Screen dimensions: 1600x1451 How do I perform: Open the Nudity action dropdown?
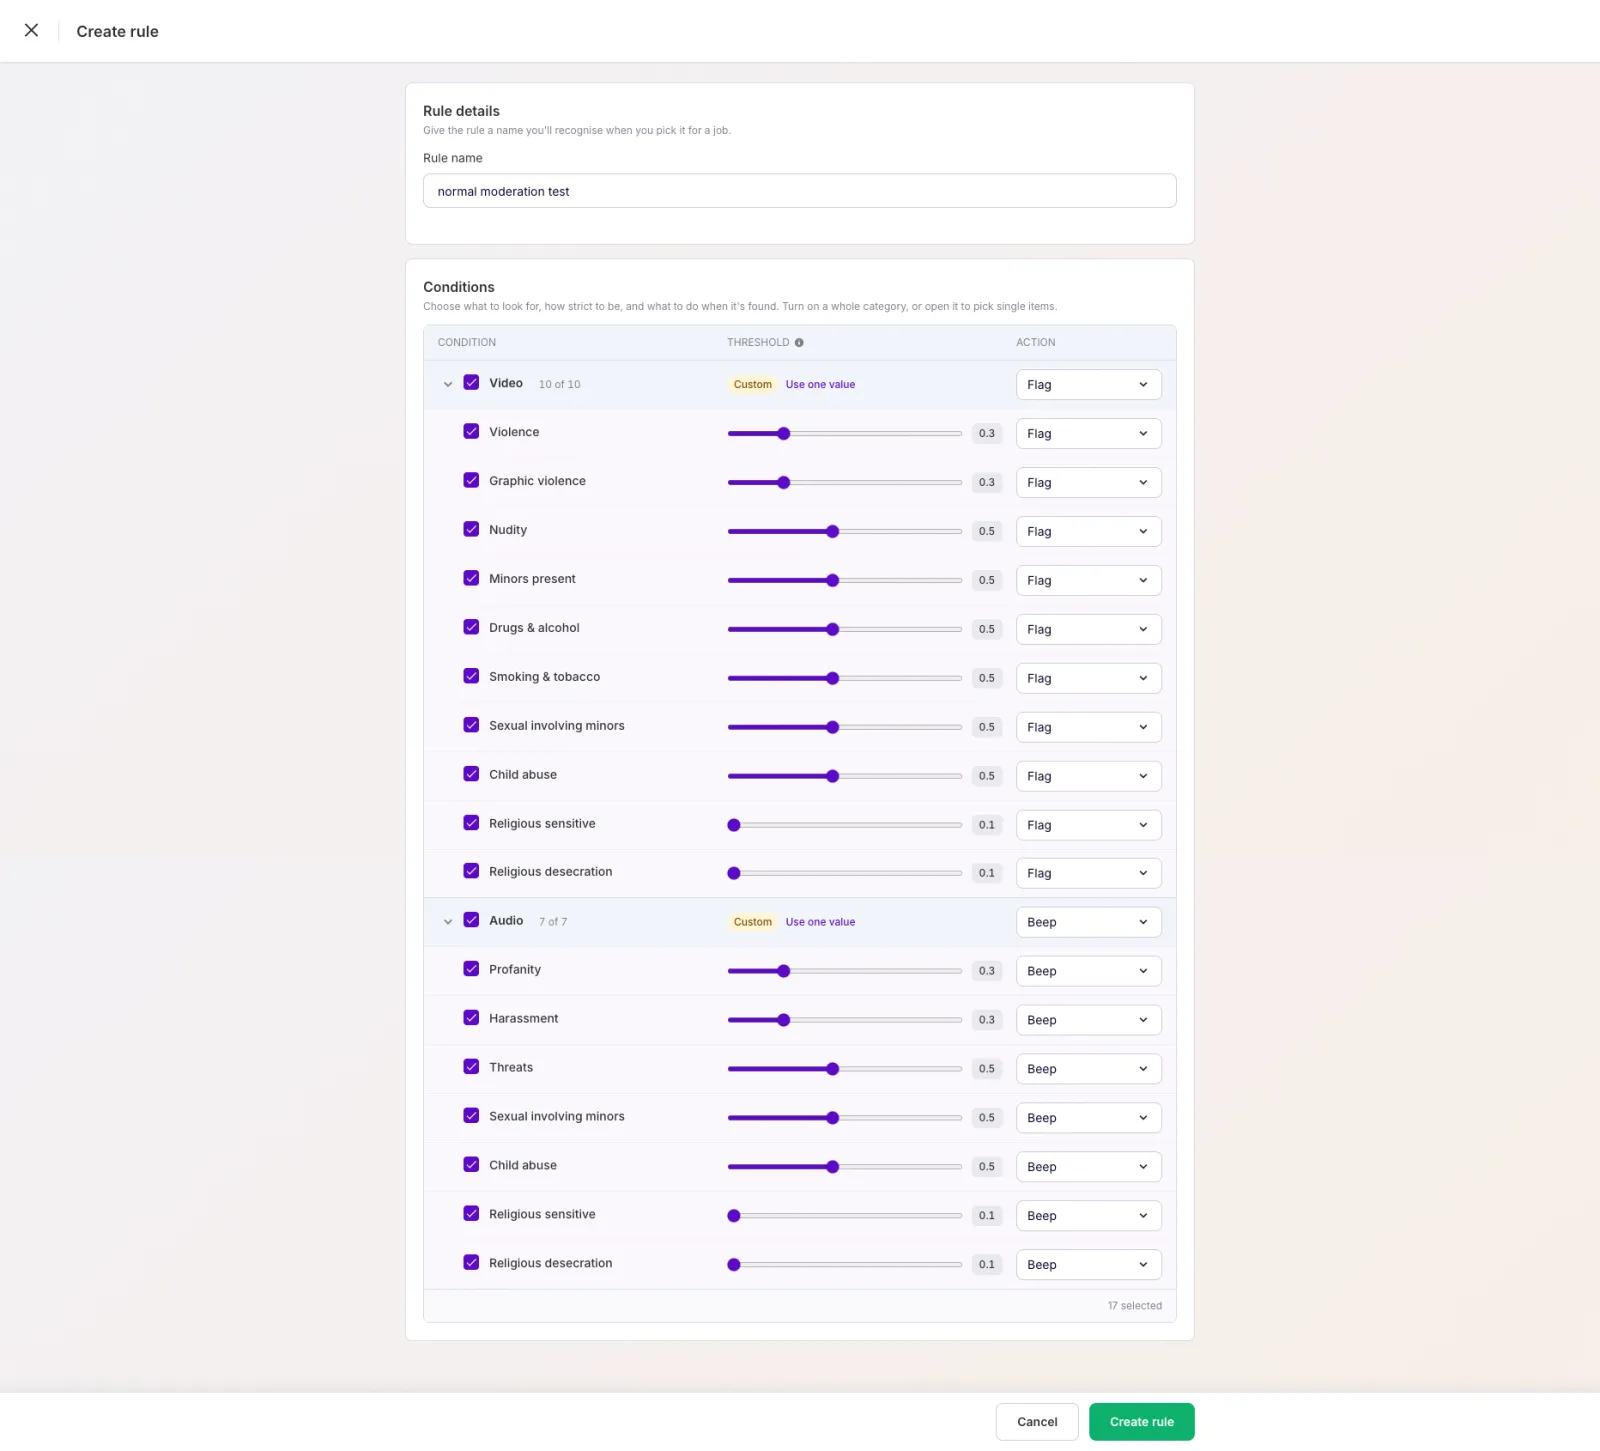pos(1088,532)
